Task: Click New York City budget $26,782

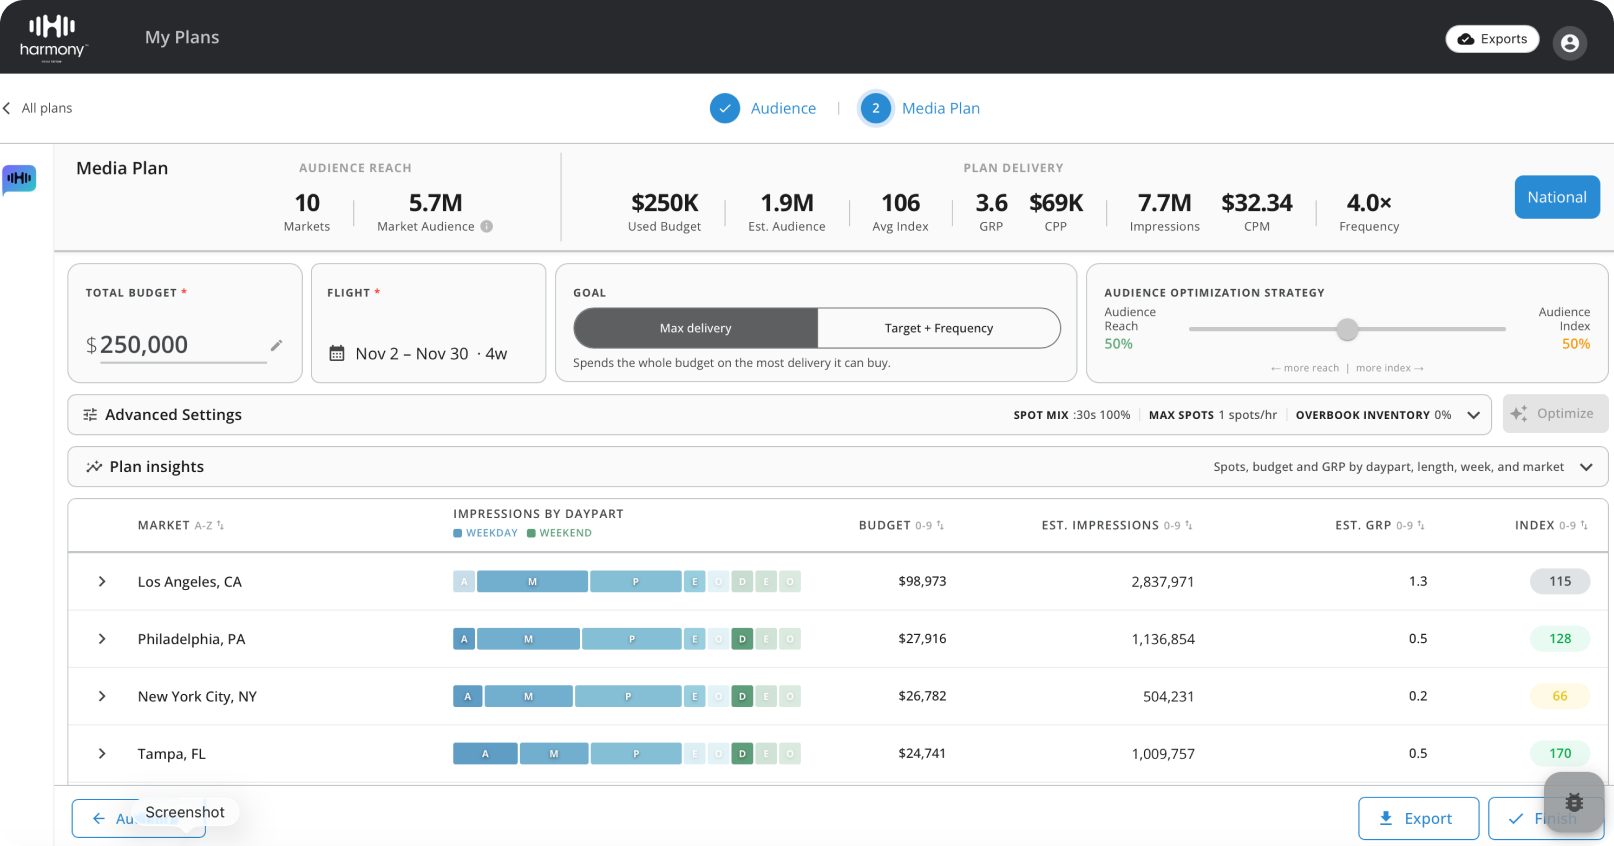Action: click(x=922, y=696)
